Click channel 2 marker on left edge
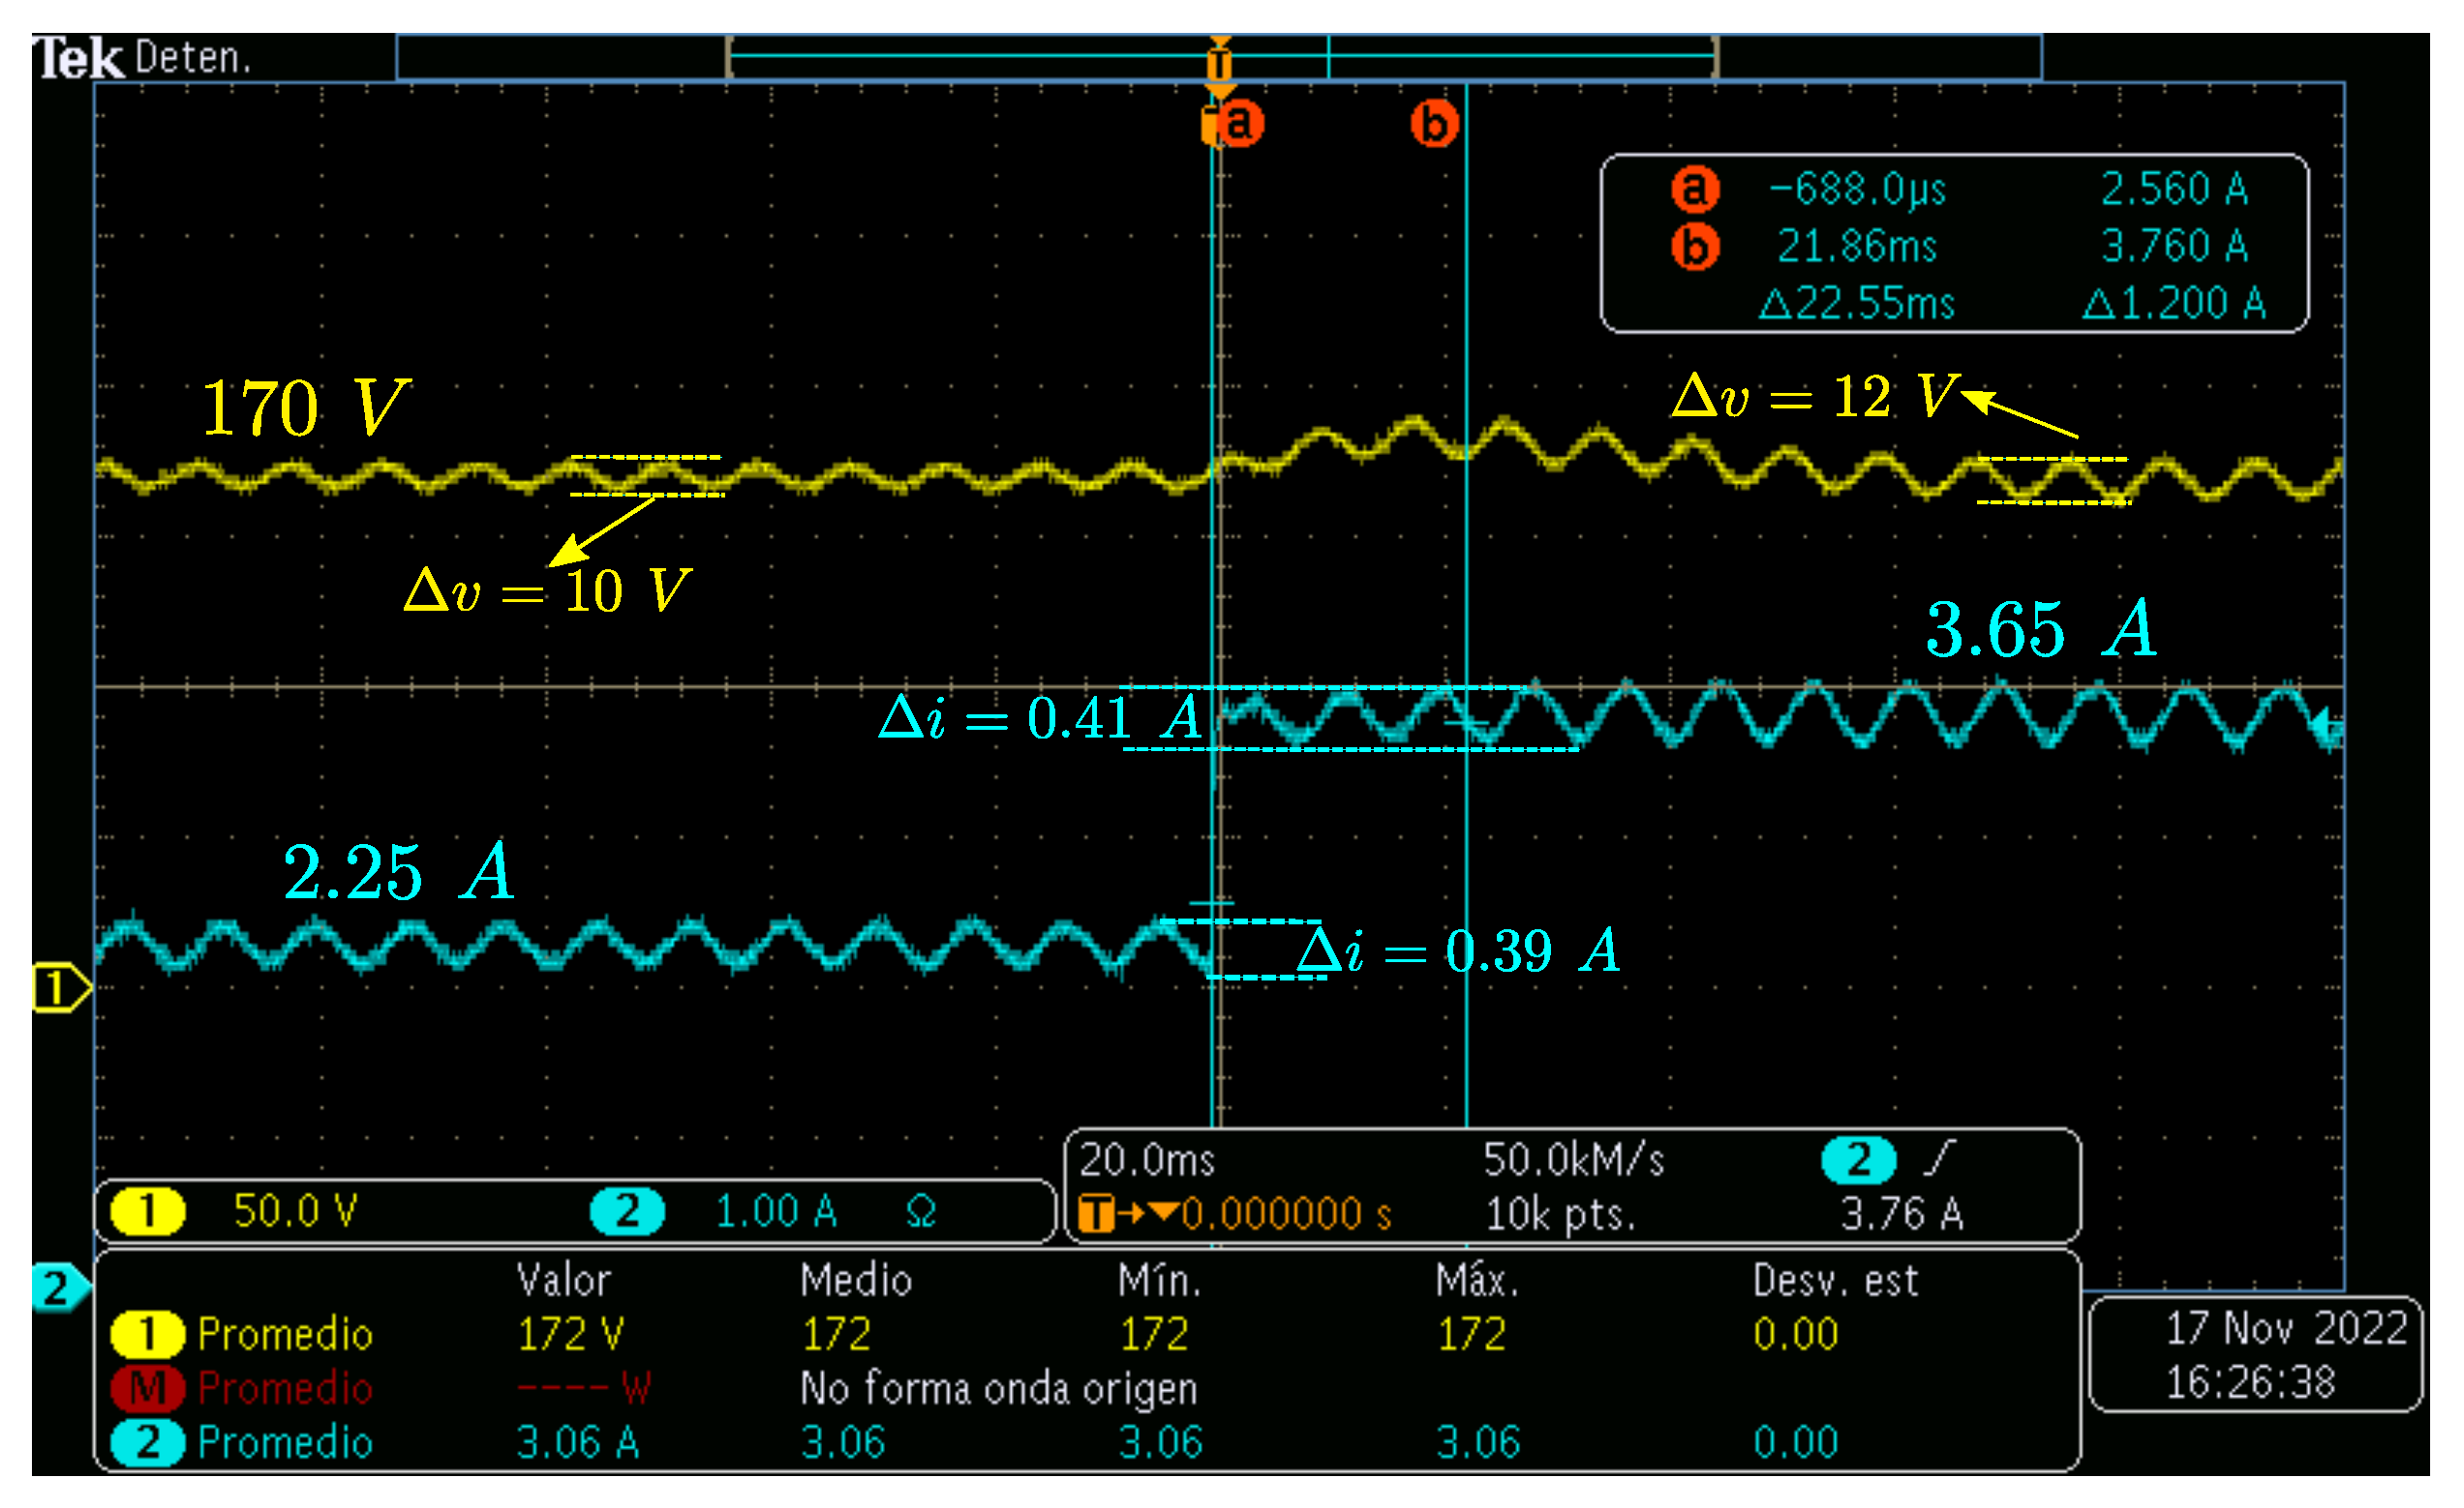Screen dimensions: 2464x1508 click(x=56, y=1289)
